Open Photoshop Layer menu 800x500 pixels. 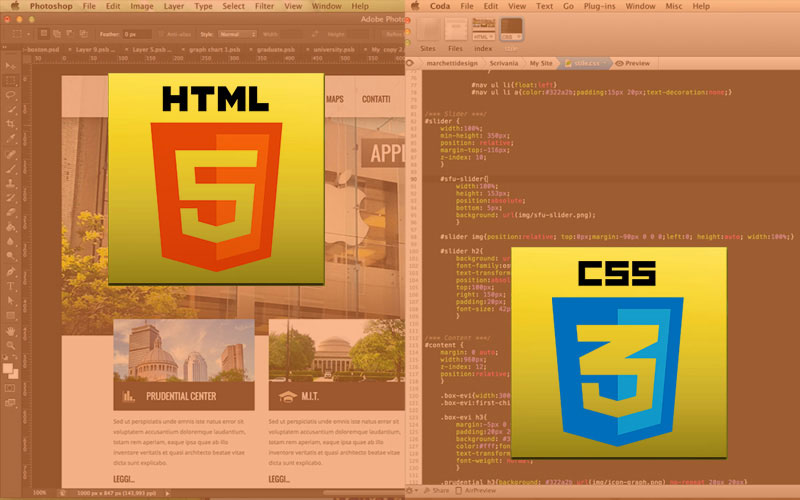tap(173, 6)
